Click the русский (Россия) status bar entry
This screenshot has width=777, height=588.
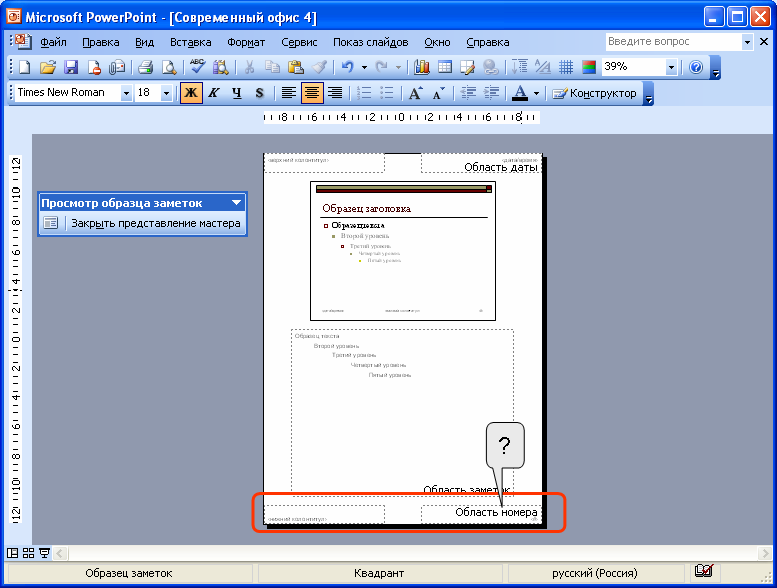(595, 573)
